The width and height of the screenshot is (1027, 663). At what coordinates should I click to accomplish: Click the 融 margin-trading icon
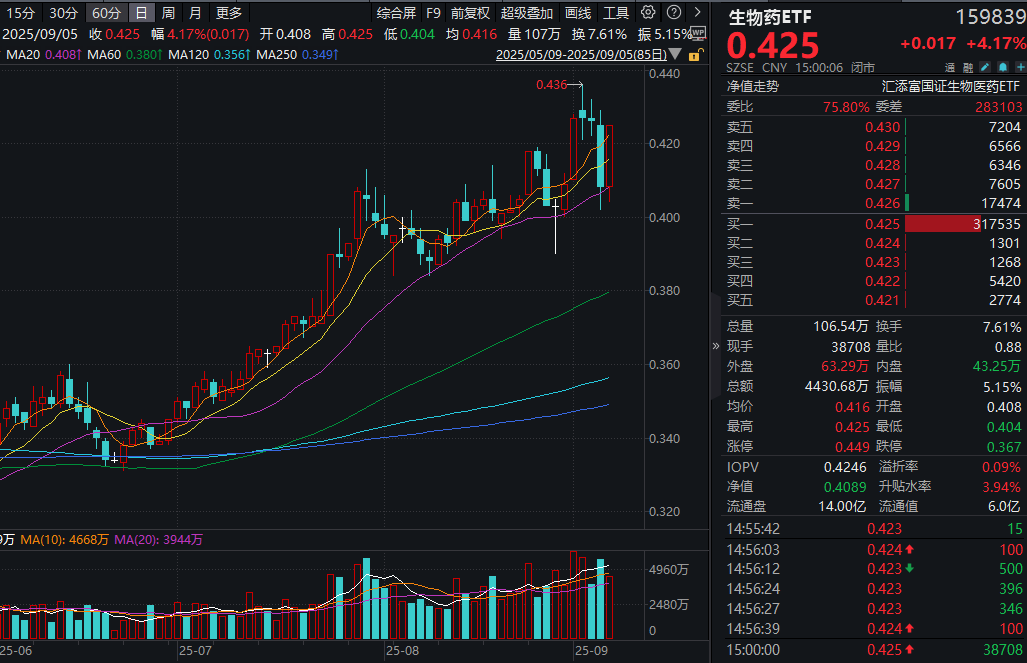[x=968, y=65]
